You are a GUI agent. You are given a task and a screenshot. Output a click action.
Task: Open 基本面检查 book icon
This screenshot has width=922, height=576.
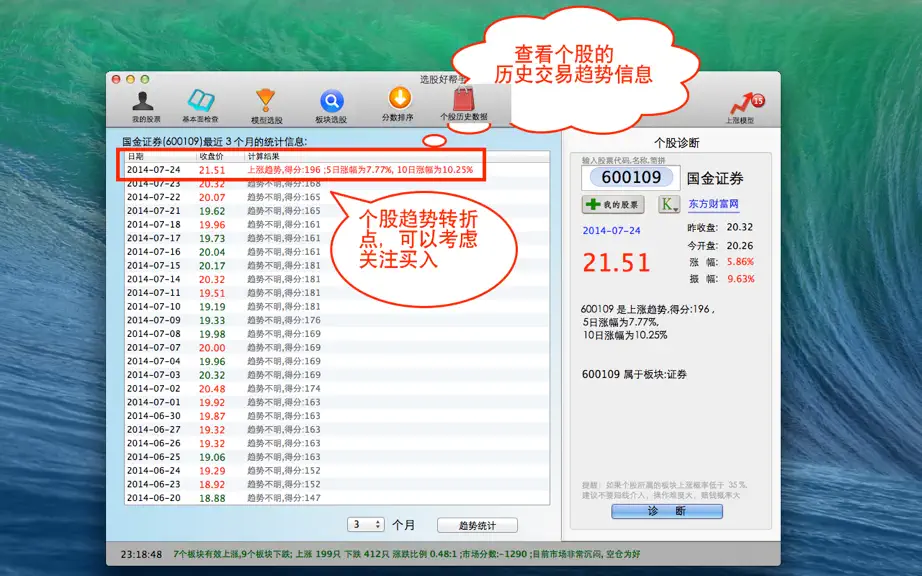pos(201,106)
